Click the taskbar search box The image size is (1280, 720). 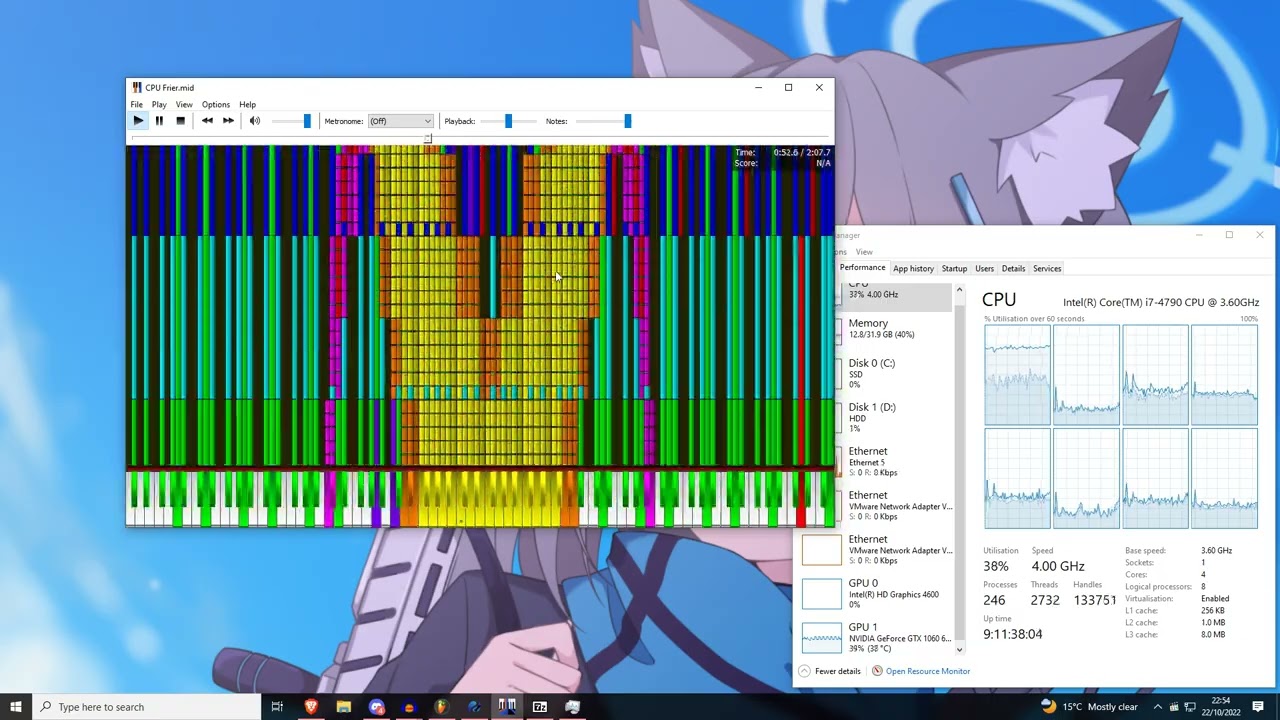tap(146, 707)
